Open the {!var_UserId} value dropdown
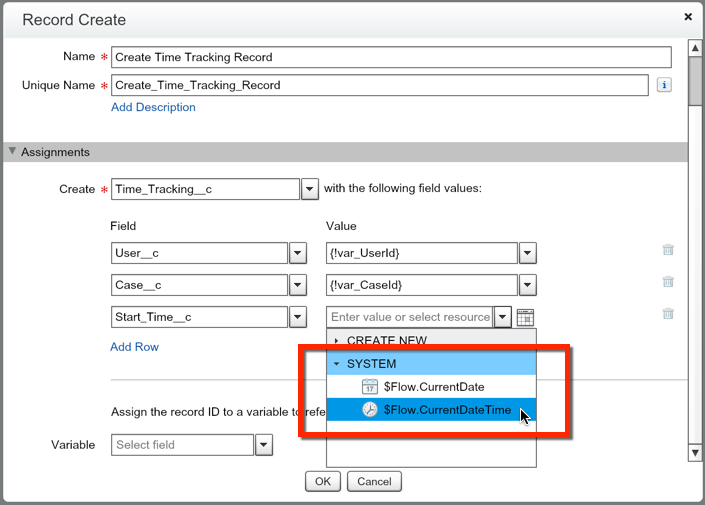Image resolution: width=705 pixels, height=505 pixels. pos(527,253)
